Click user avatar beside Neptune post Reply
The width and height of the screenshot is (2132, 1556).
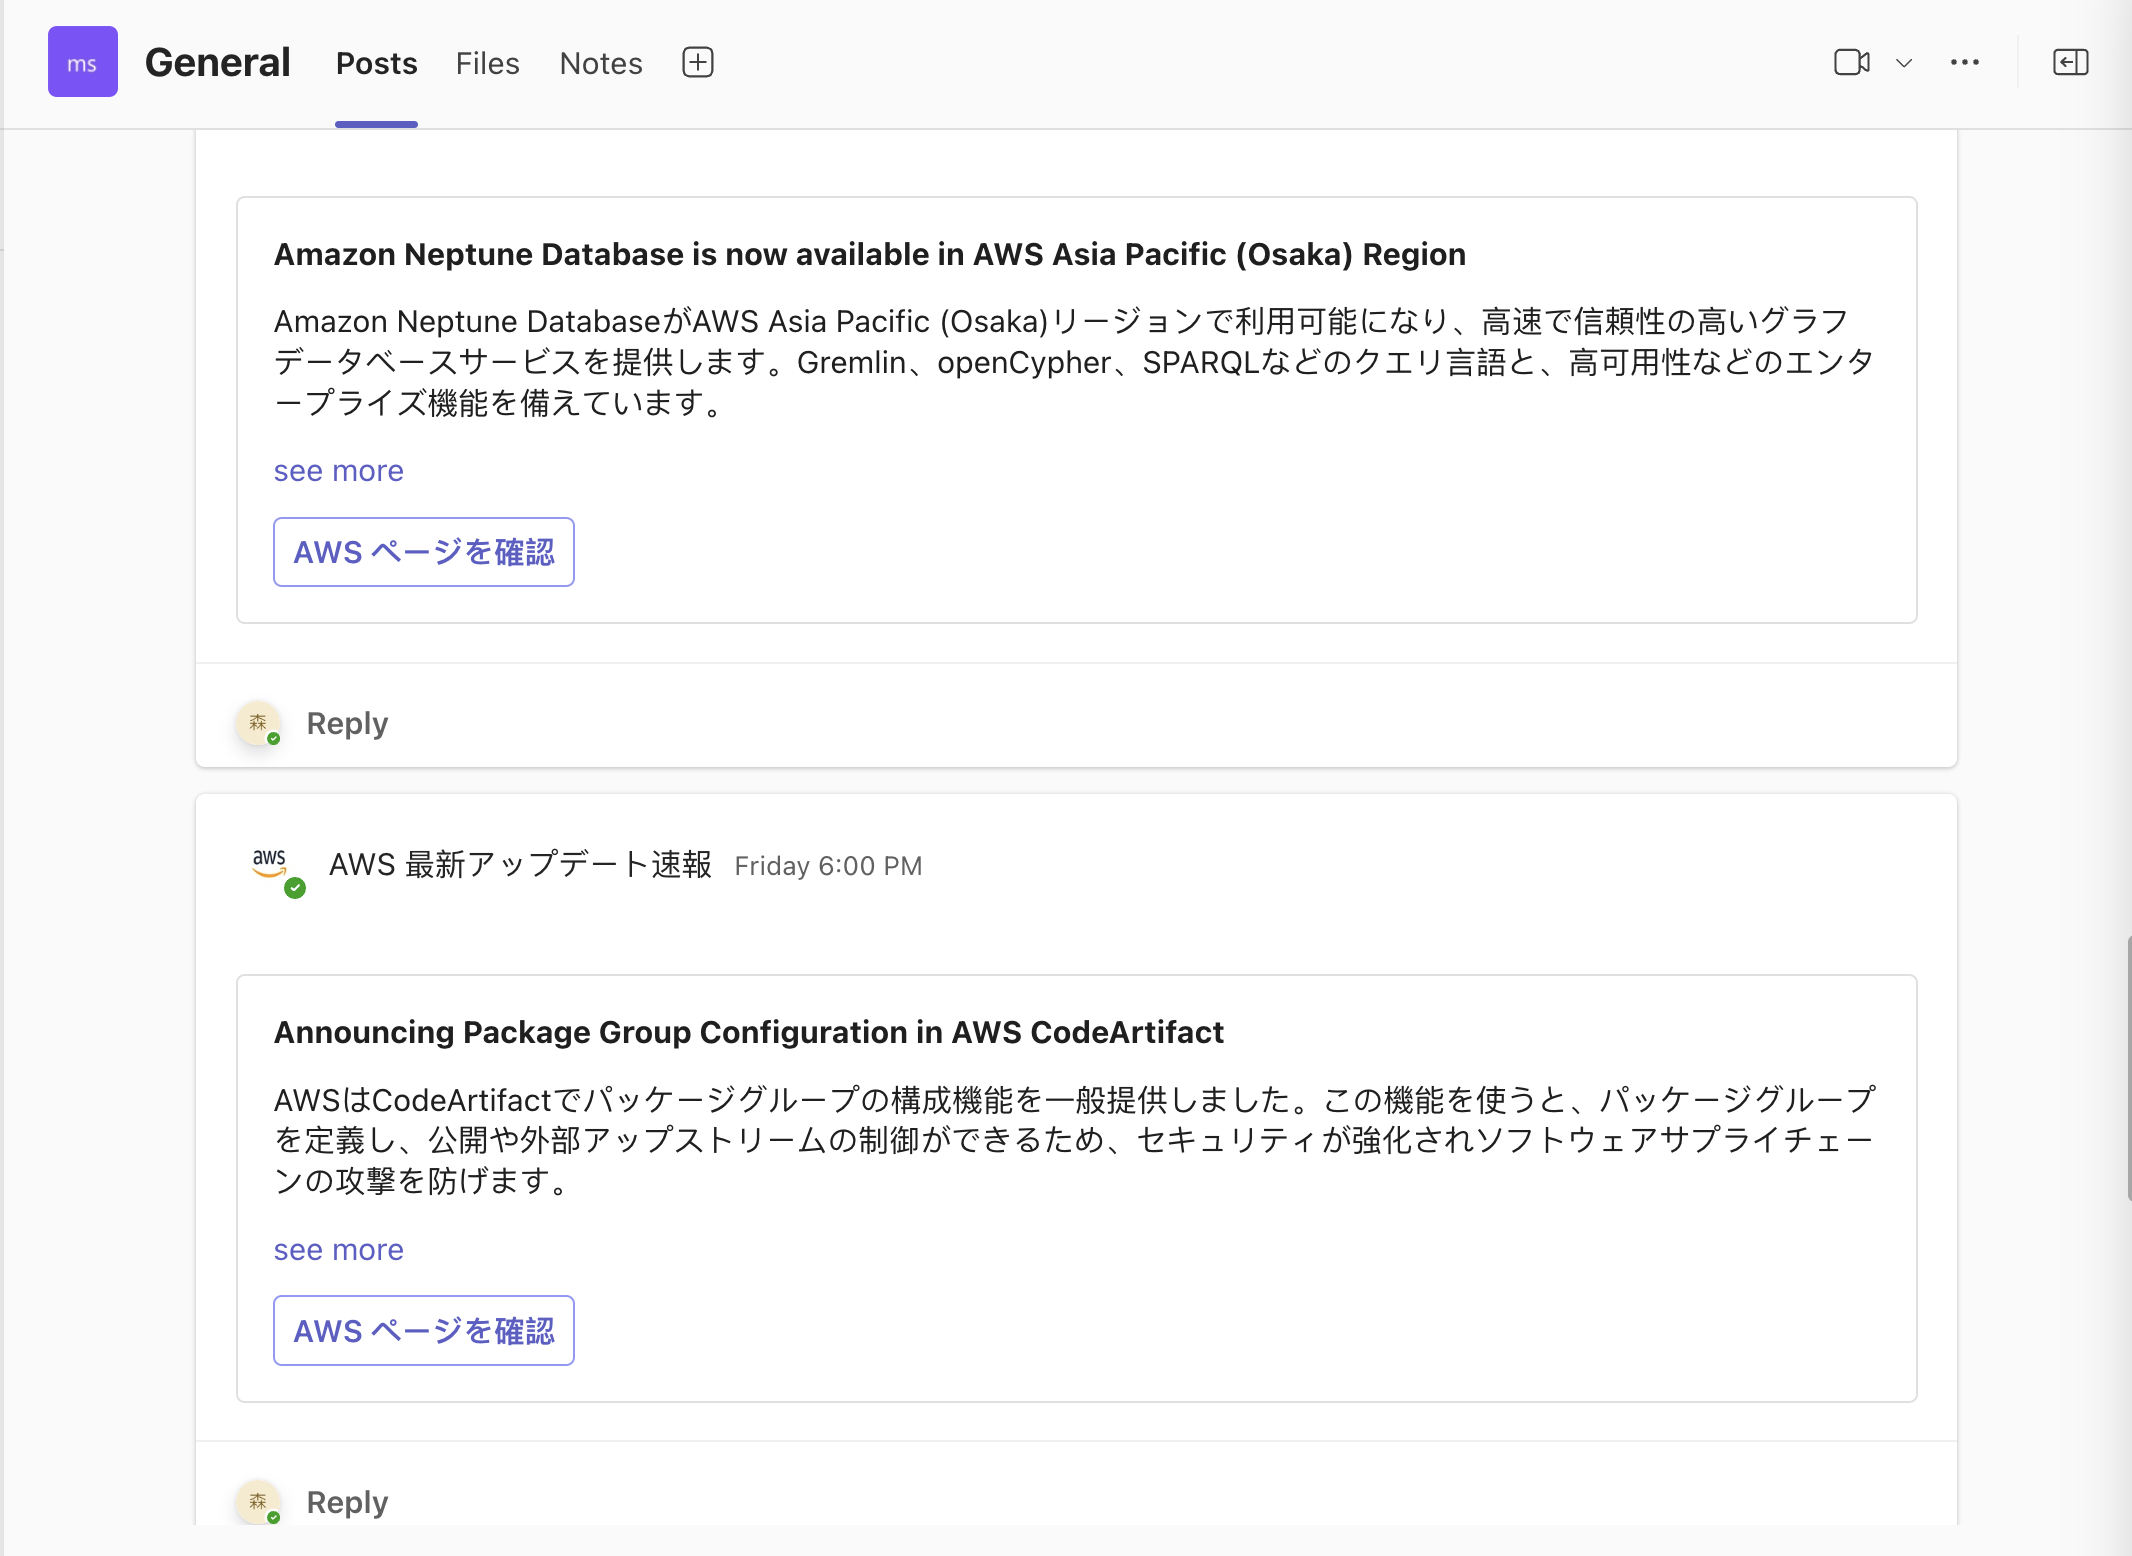258,723
